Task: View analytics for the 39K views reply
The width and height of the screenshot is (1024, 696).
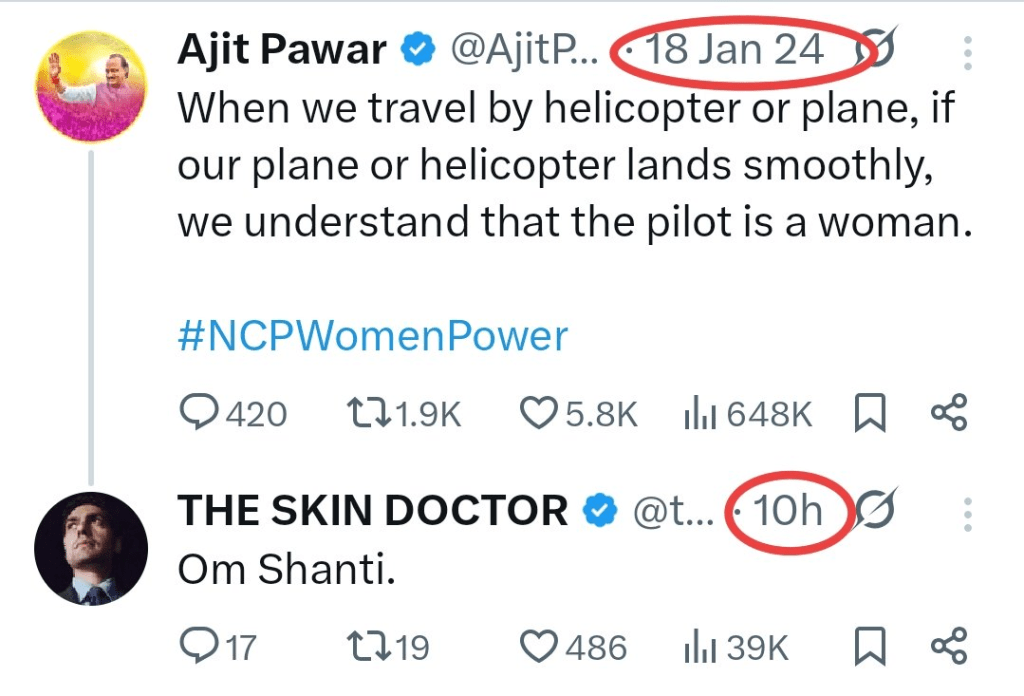Action: click(696, 648)
